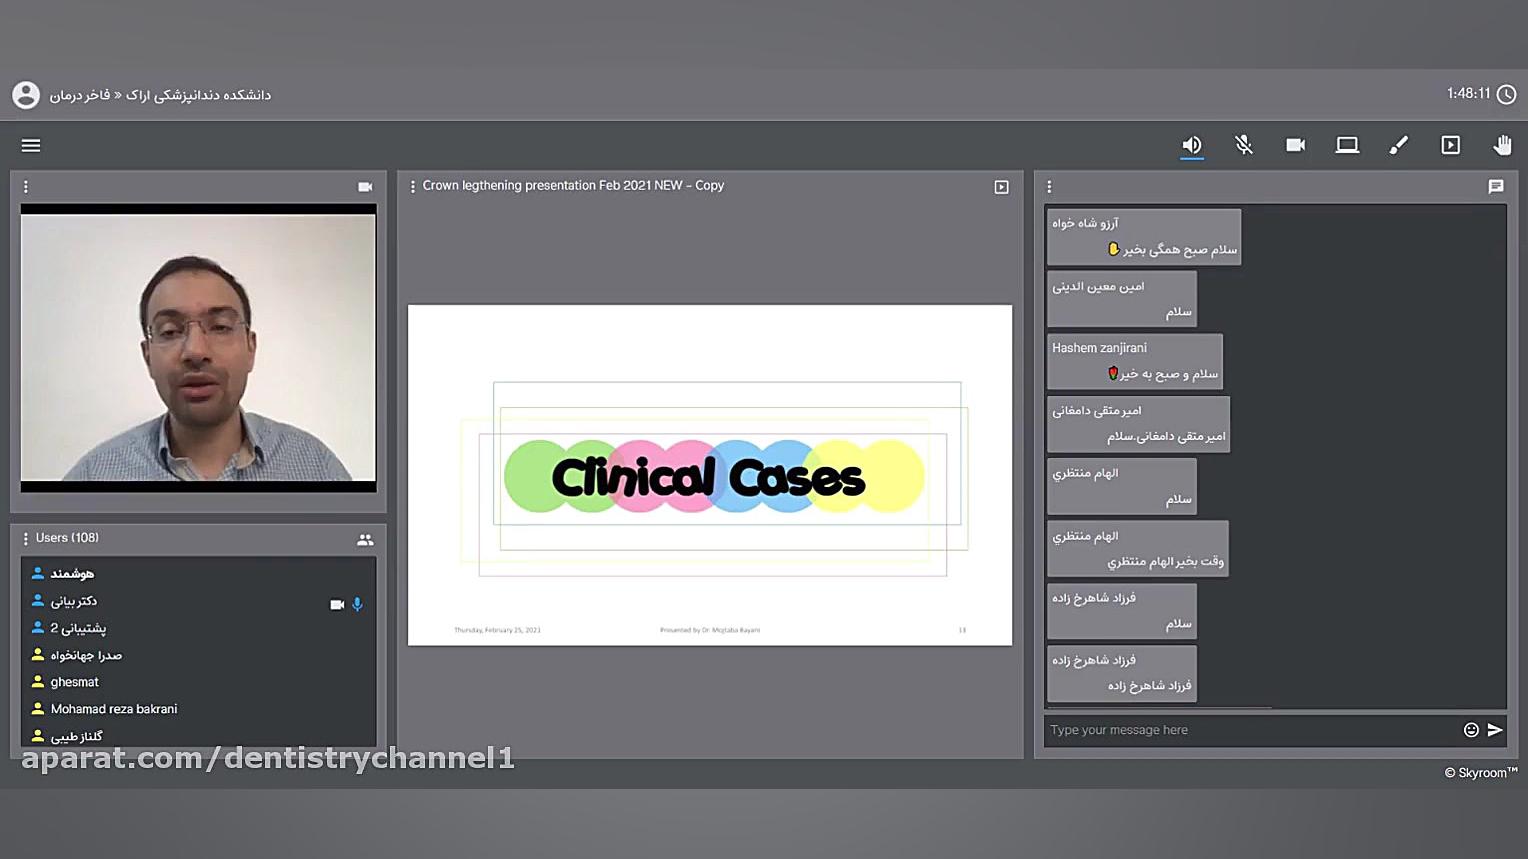Unmute the microphone in the toolbar
Viewport: 1528px width, 859px height.
point(1243,146)
